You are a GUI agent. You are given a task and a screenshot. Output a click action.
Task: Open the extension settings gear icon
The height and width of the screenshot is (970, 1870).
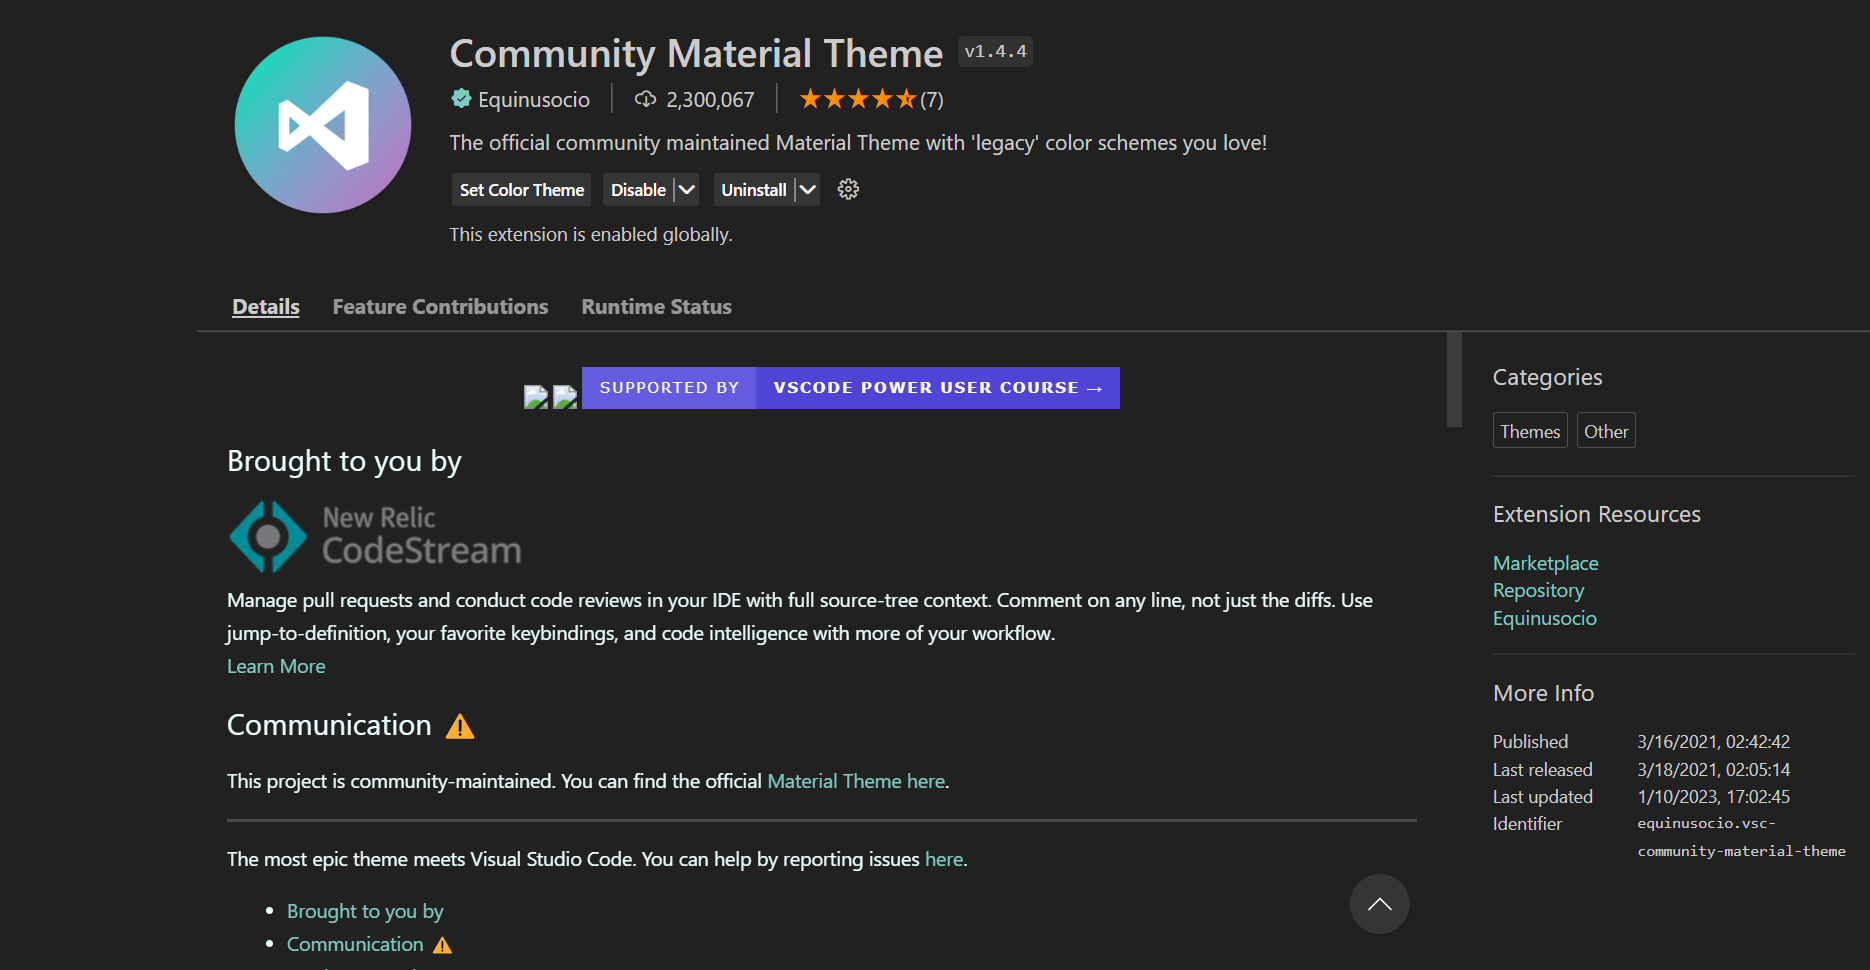pyautogui.click(x=848, y=189)
